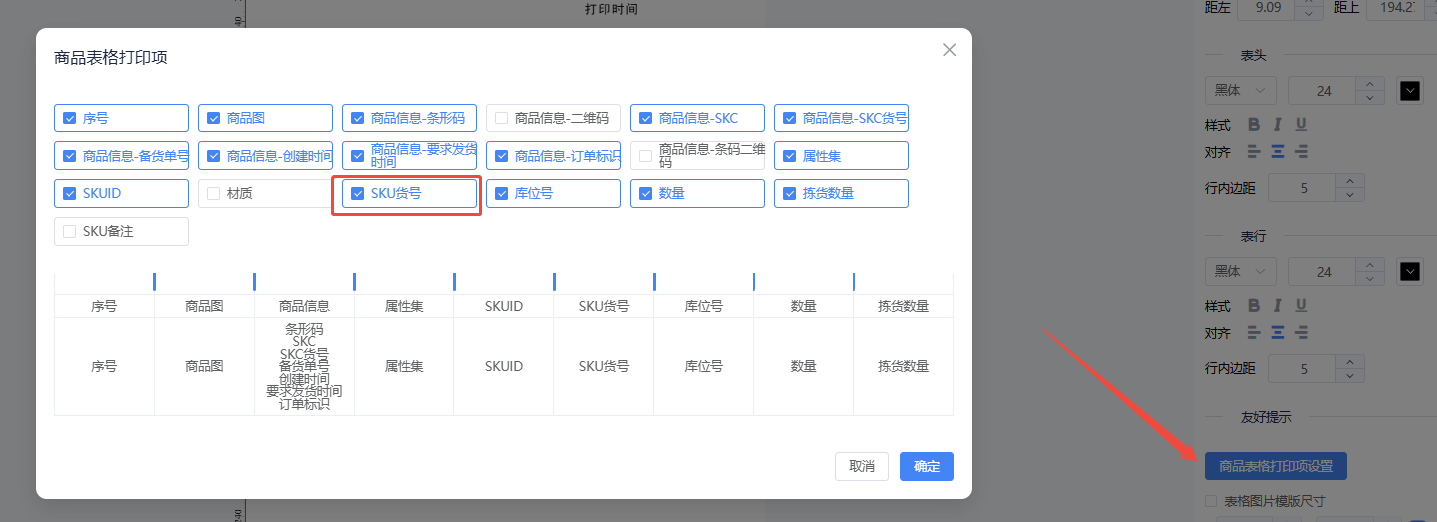Toggle bold icon in the 表行 style row
Viewport: 1437px width, 522px height.
[x=1254, y=306]
